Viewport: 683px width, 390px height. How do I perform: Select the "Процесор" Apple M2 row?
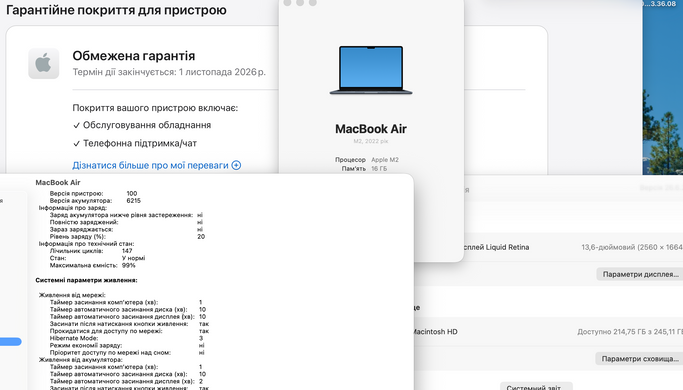click(367, 160)
